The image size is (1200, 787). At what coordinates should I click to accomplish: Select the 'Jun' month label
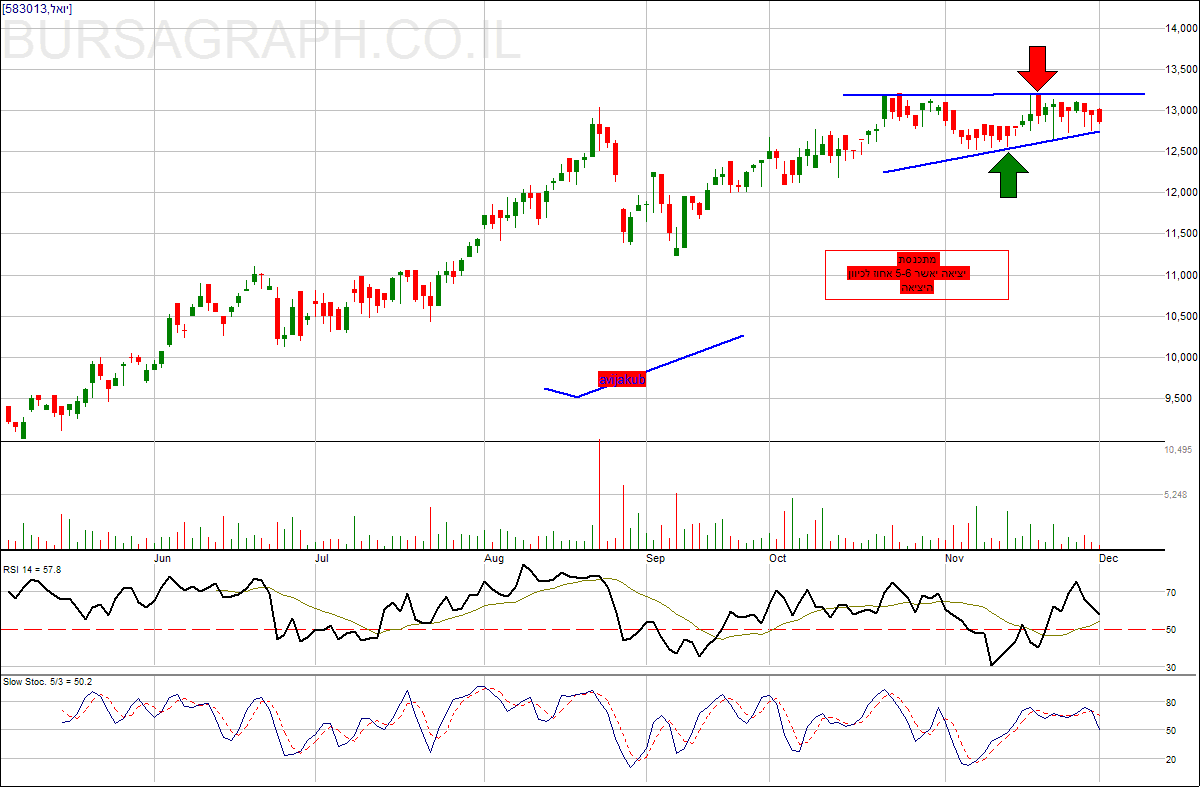pyautogui.click(x=164, y=557)
